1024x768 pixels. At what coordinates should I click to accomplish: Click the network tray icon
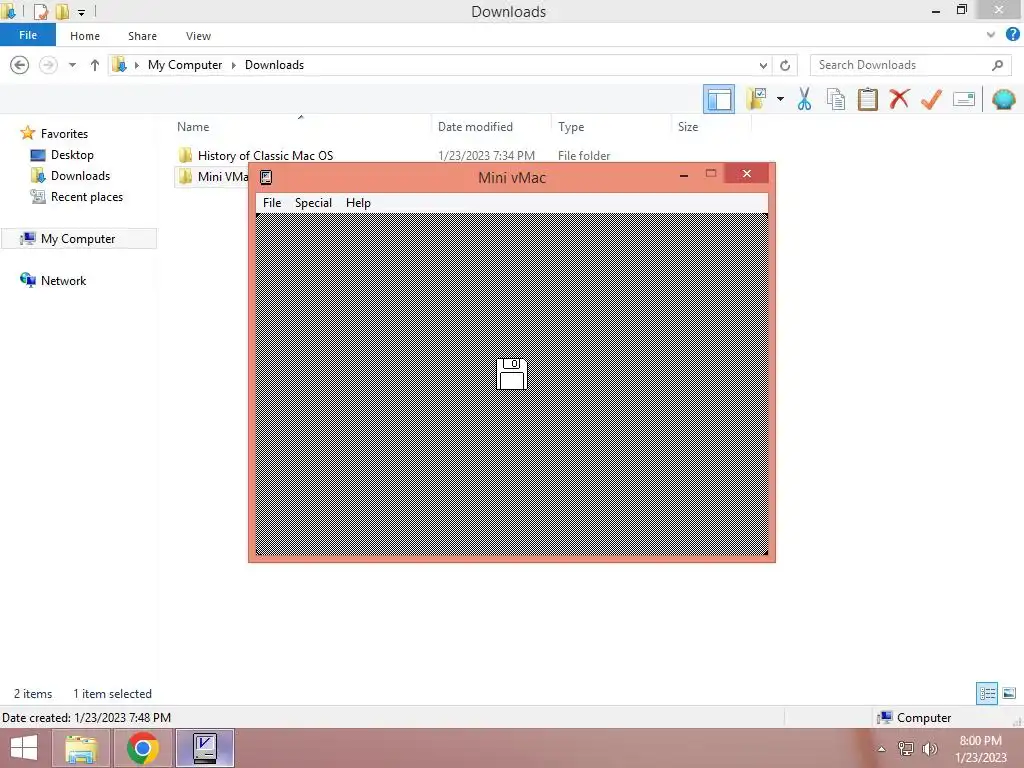(x=906, y=749)
